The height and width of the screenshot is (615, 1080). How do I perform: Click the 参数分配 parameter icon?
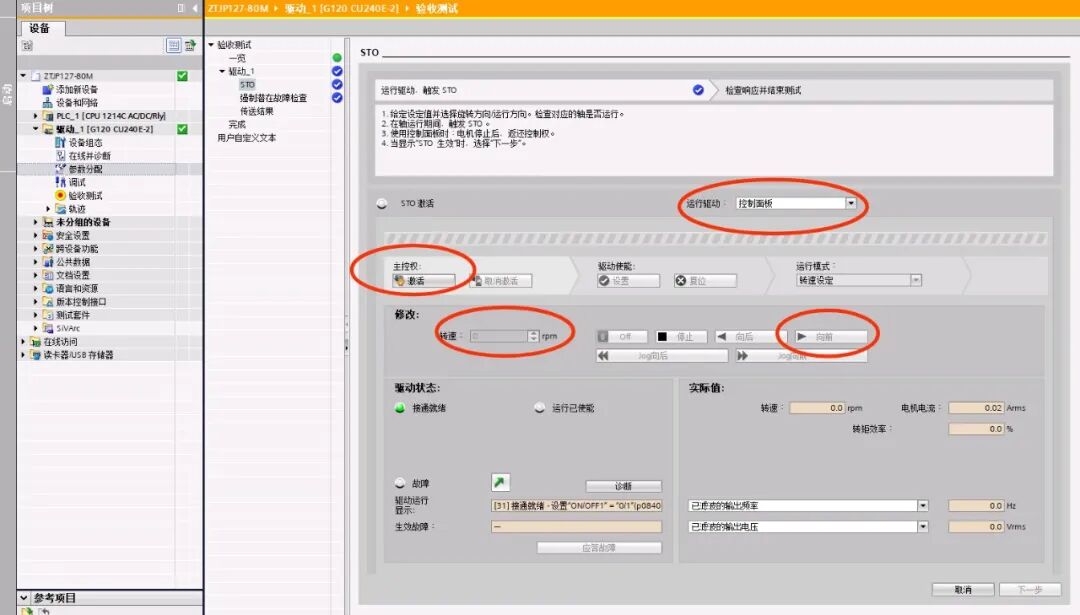tap(60, 169)
